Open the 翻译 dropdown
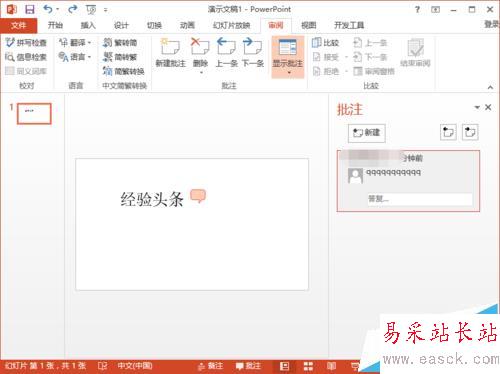The width and height of the screenshot is (500, 374). [75, 43]
